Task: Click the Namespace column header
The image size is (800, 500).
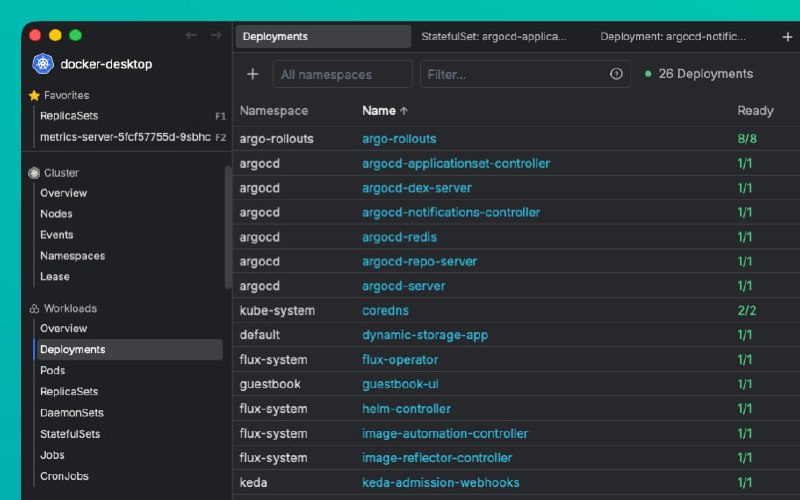Action: 274,111
